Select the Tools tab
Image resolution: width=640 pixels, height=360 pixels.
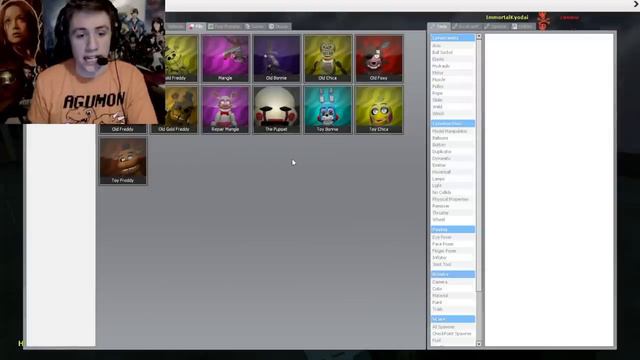(x=439, y=27)
